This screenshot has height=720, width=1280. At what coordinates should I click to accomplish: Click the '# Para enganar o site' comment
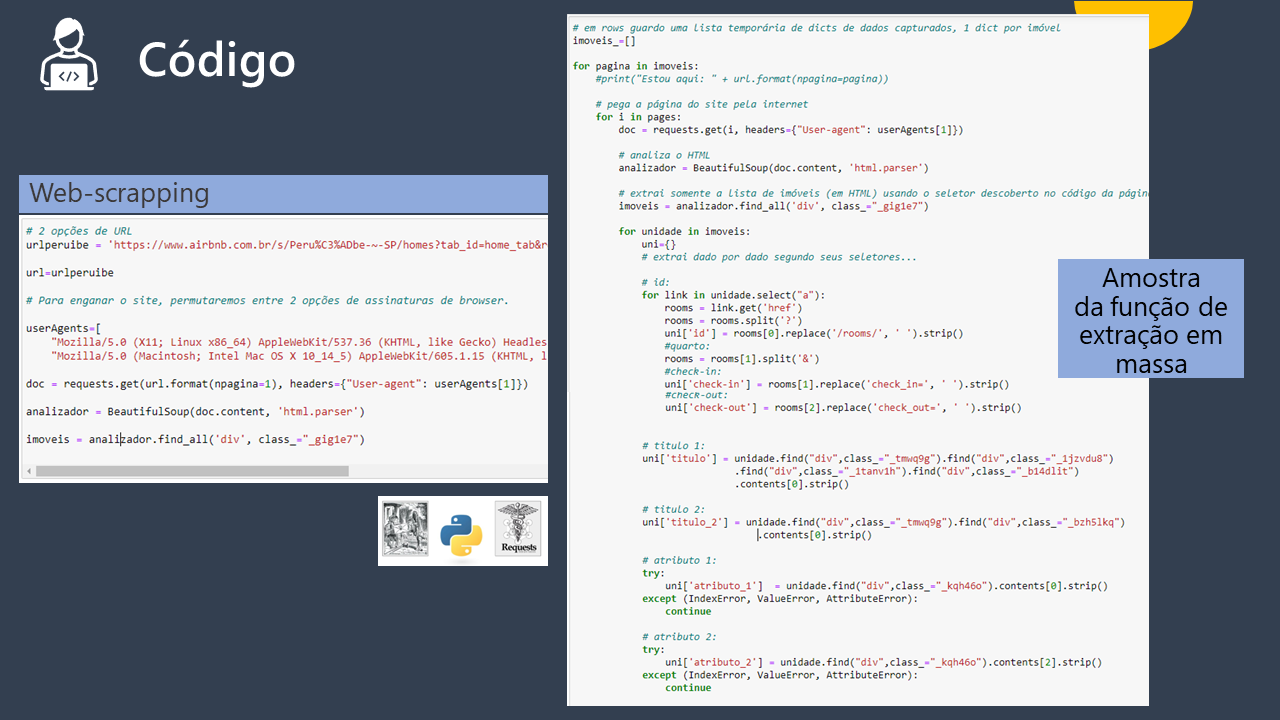[267, 300]
